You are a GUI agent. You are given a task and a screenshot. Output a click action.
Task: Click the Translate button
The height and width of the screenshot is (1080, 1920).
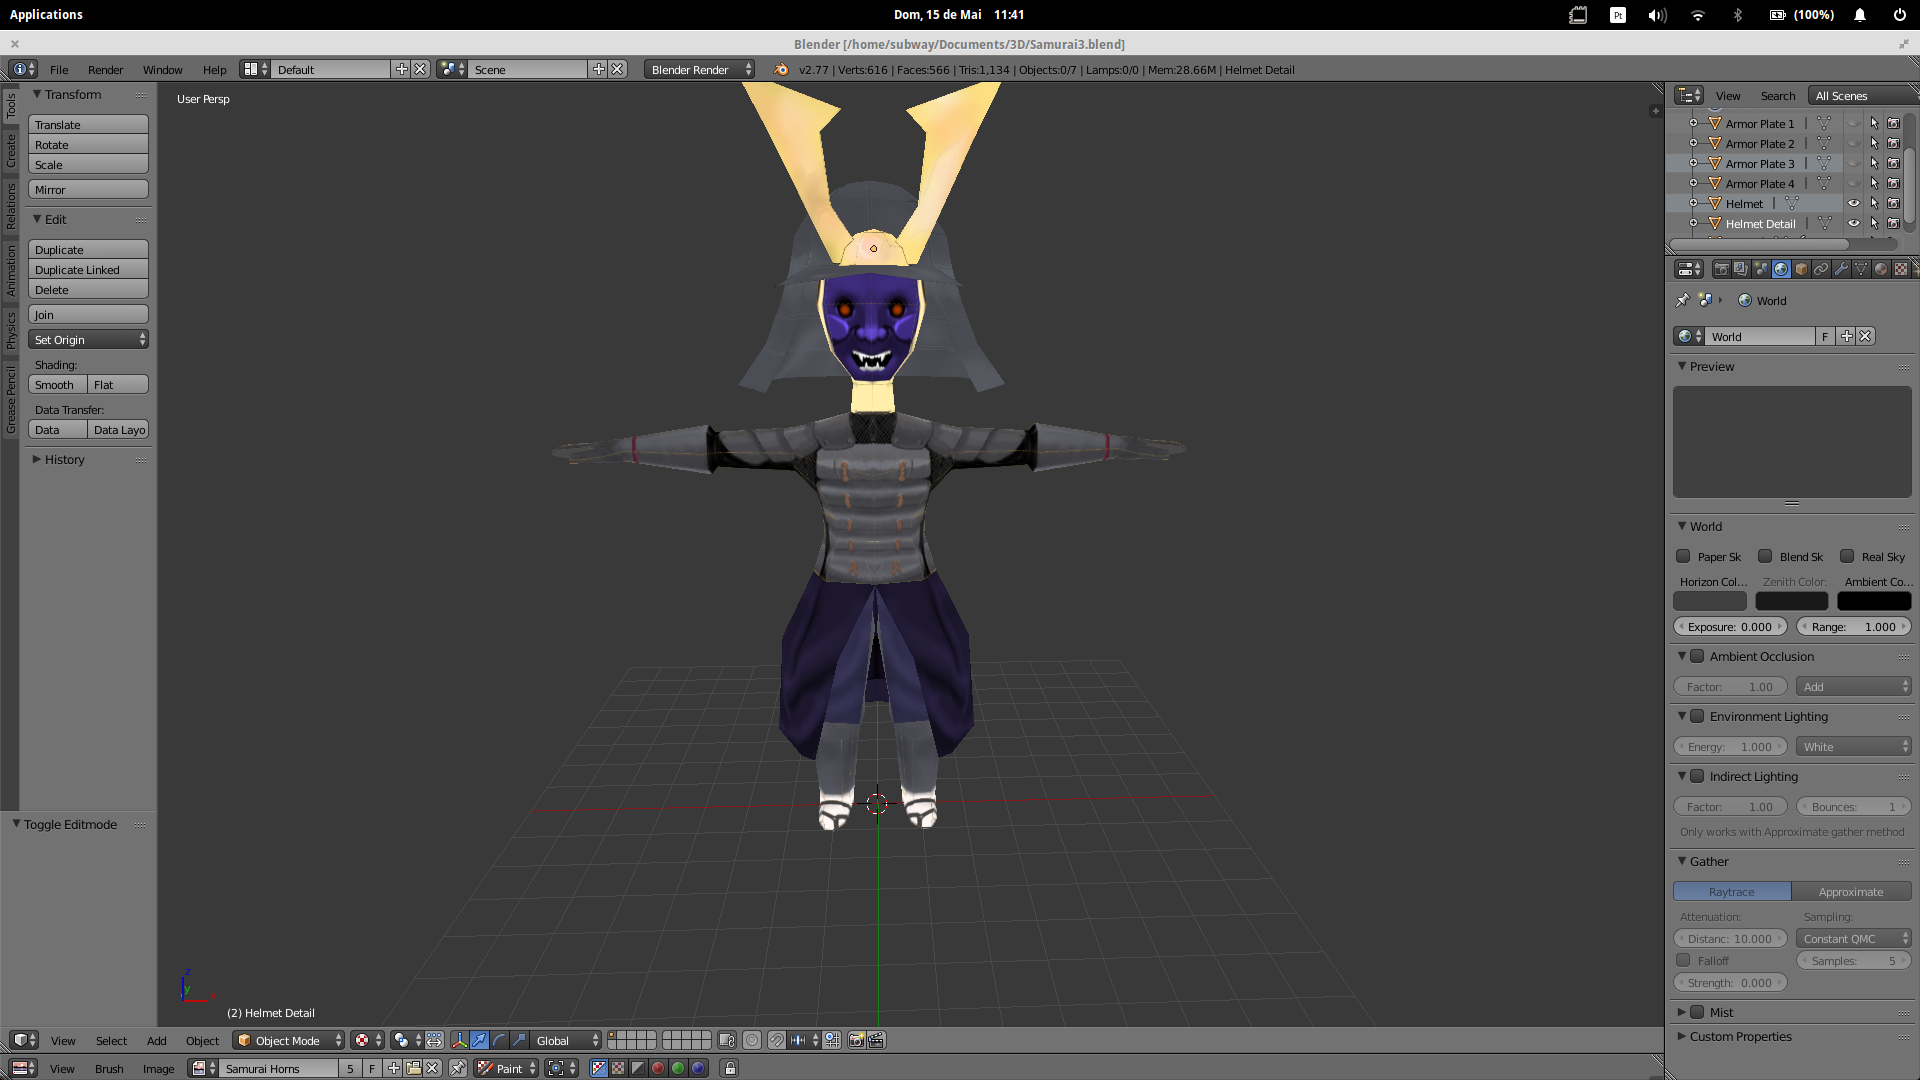(89, 124)
